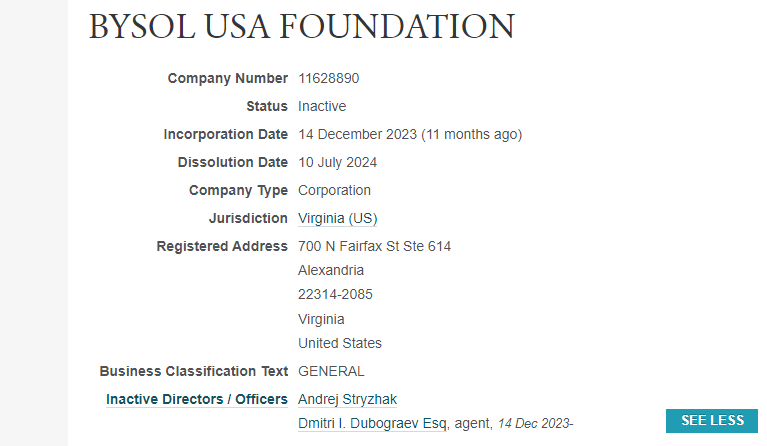Open the Virginia (US) jurisdiction link

point(337,218)
